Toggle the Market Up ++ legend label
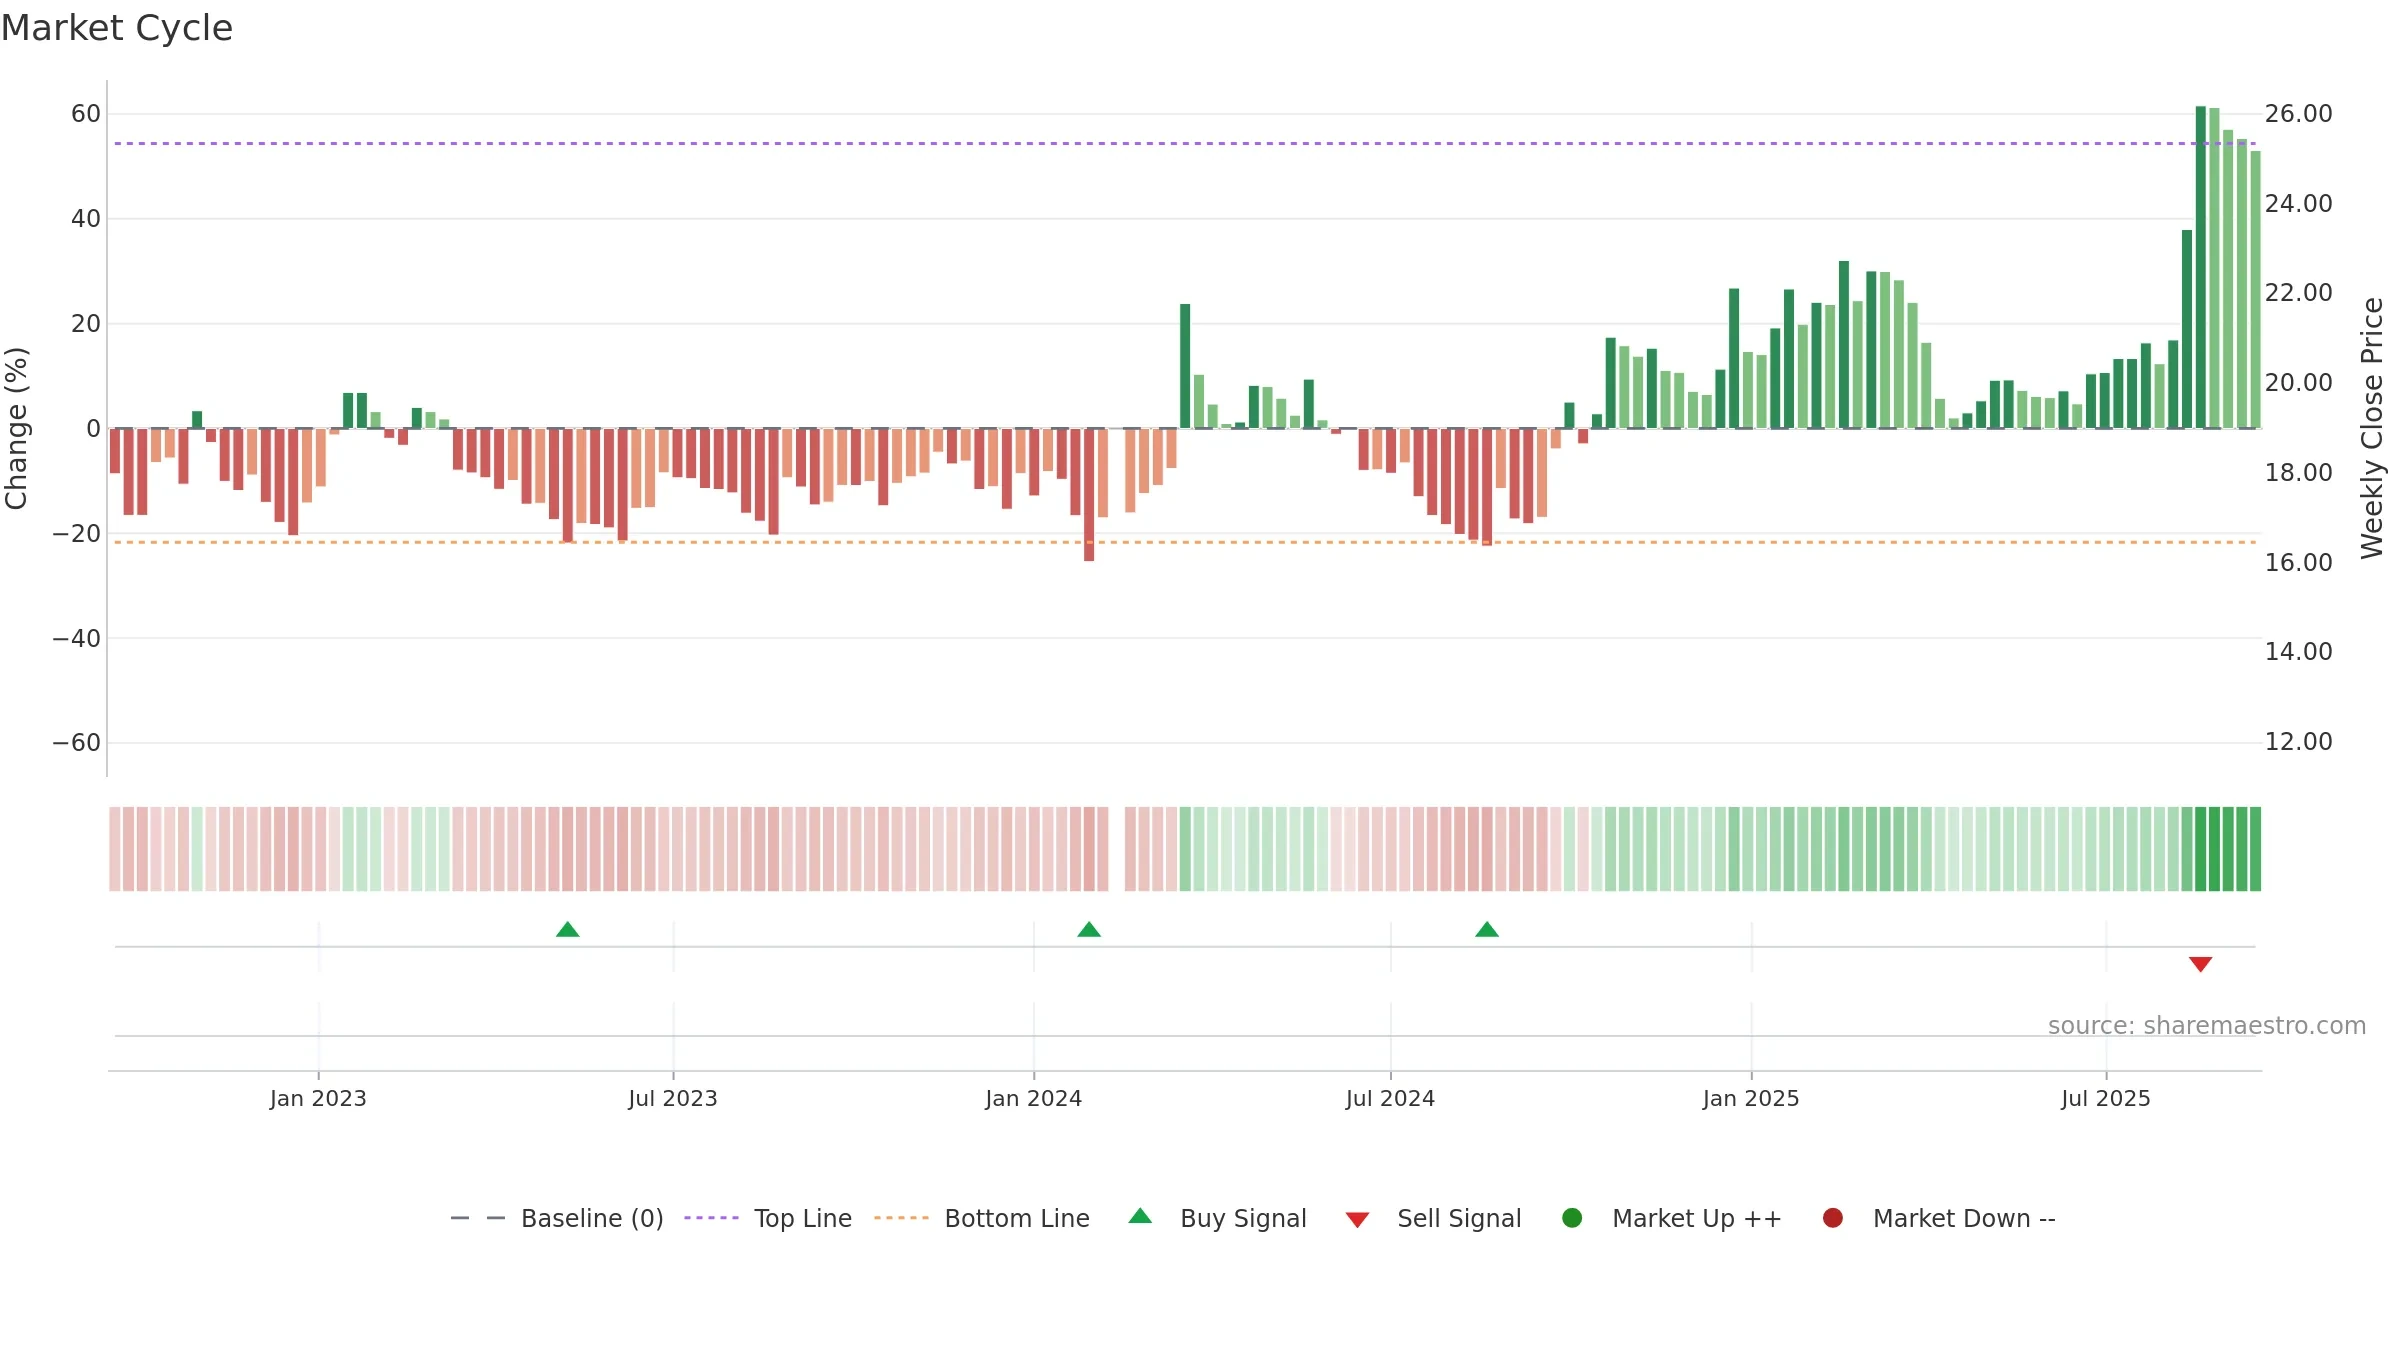 point(1697,1218)
